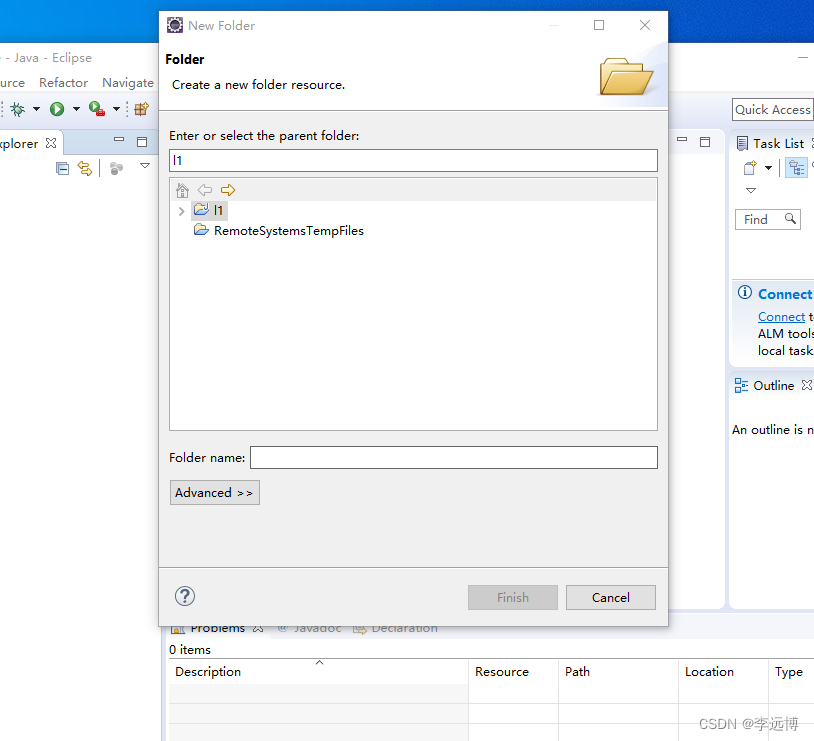
Task: Open the Refactor menu
Action: click(x=63, y=82)
